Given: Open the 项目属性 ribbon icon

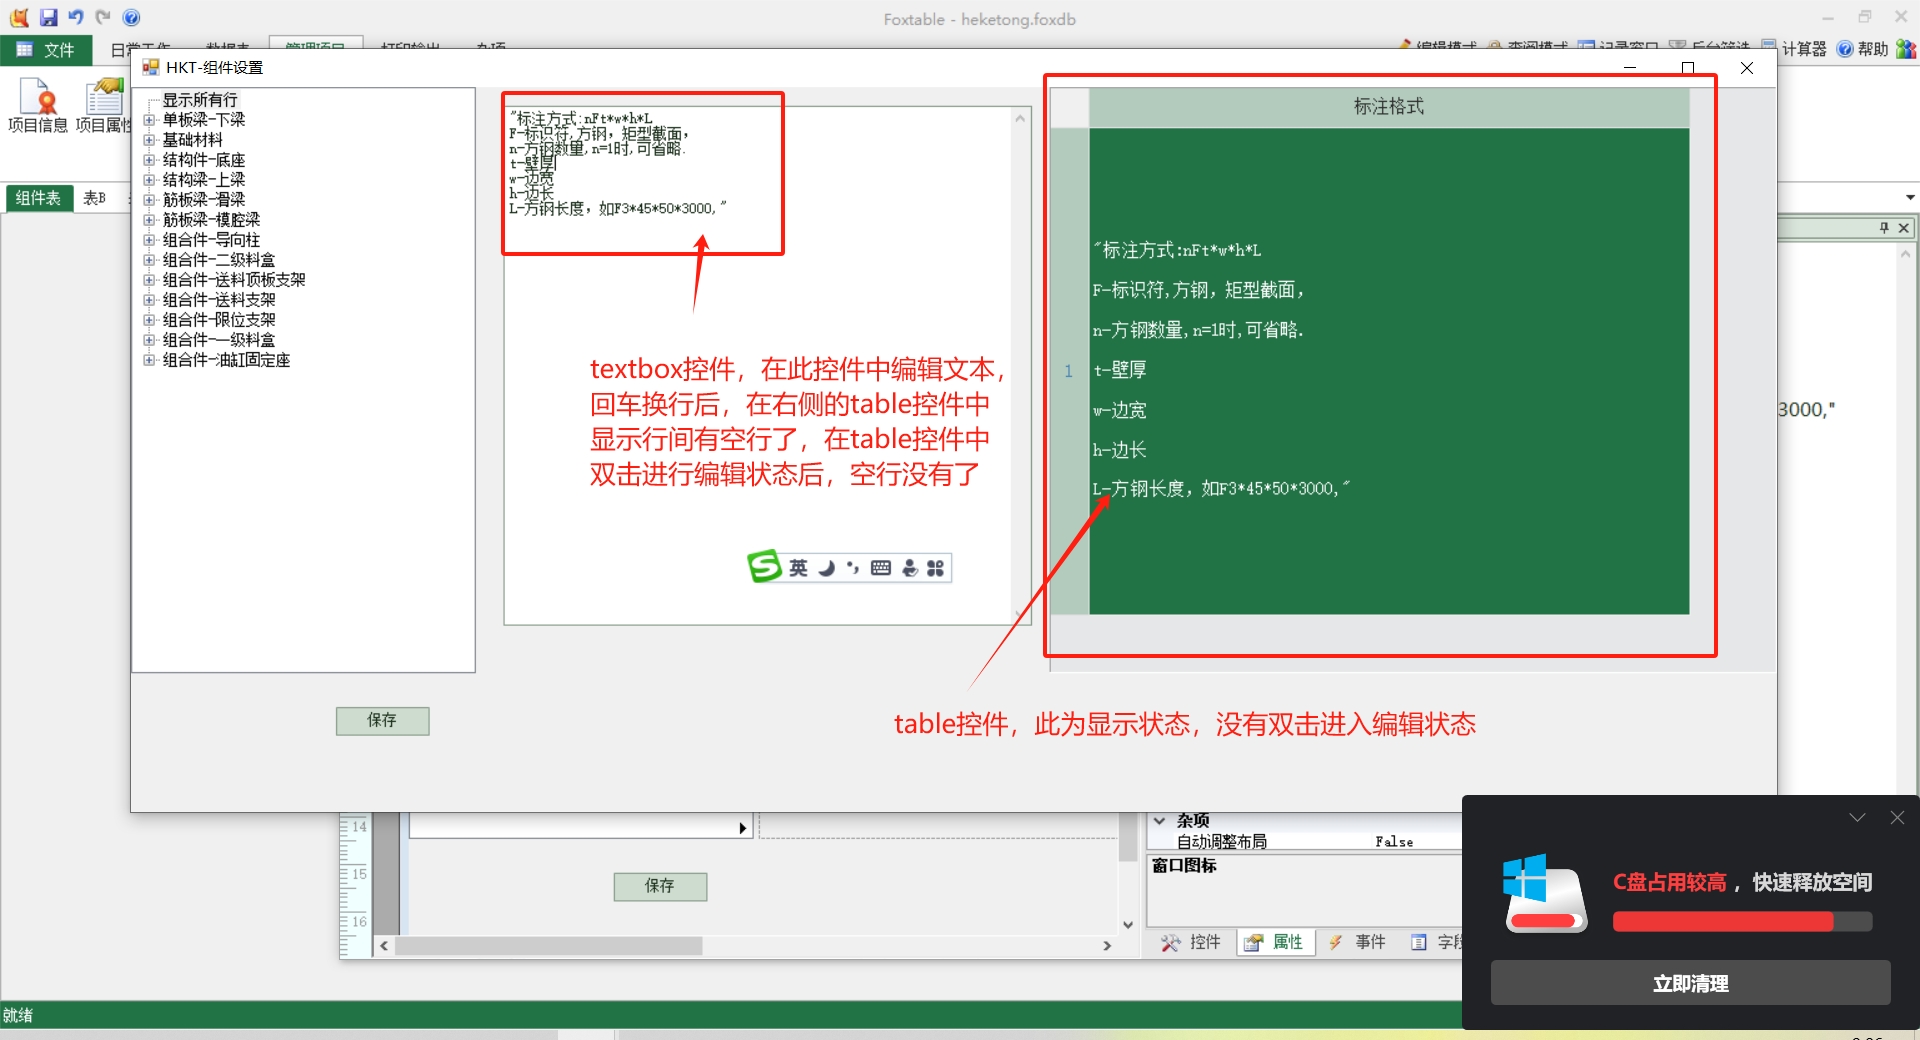Looking at the screenshot, I should 103,105.
